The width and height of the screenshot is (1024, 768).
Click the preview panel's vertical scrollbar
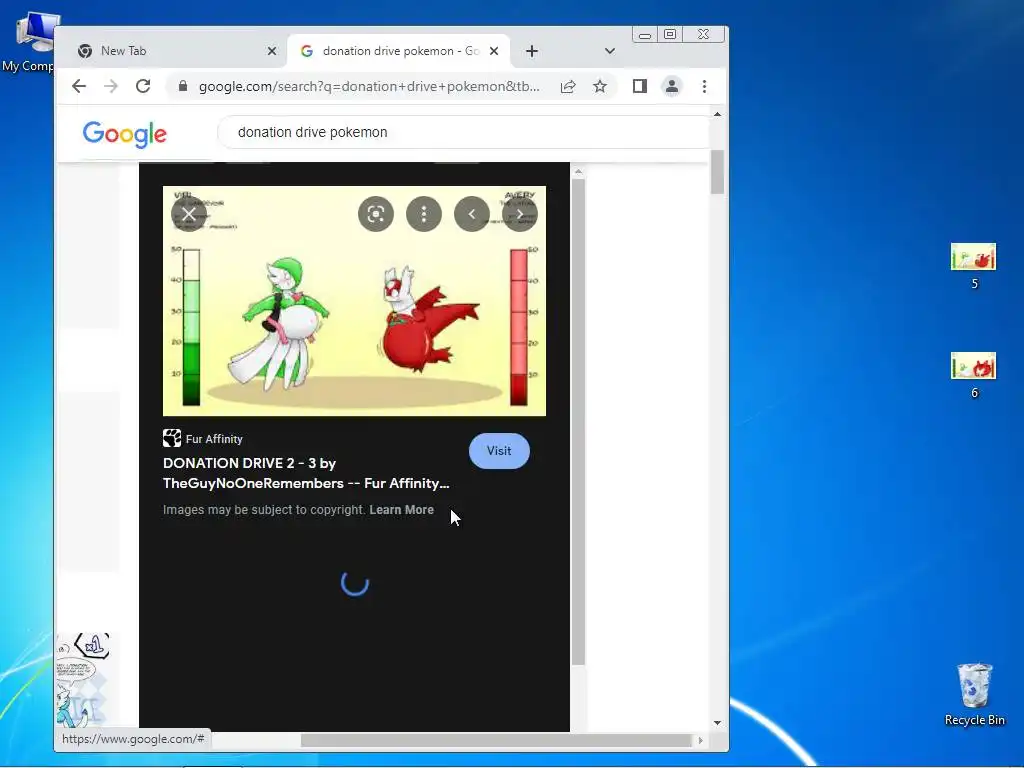point(578,421)
